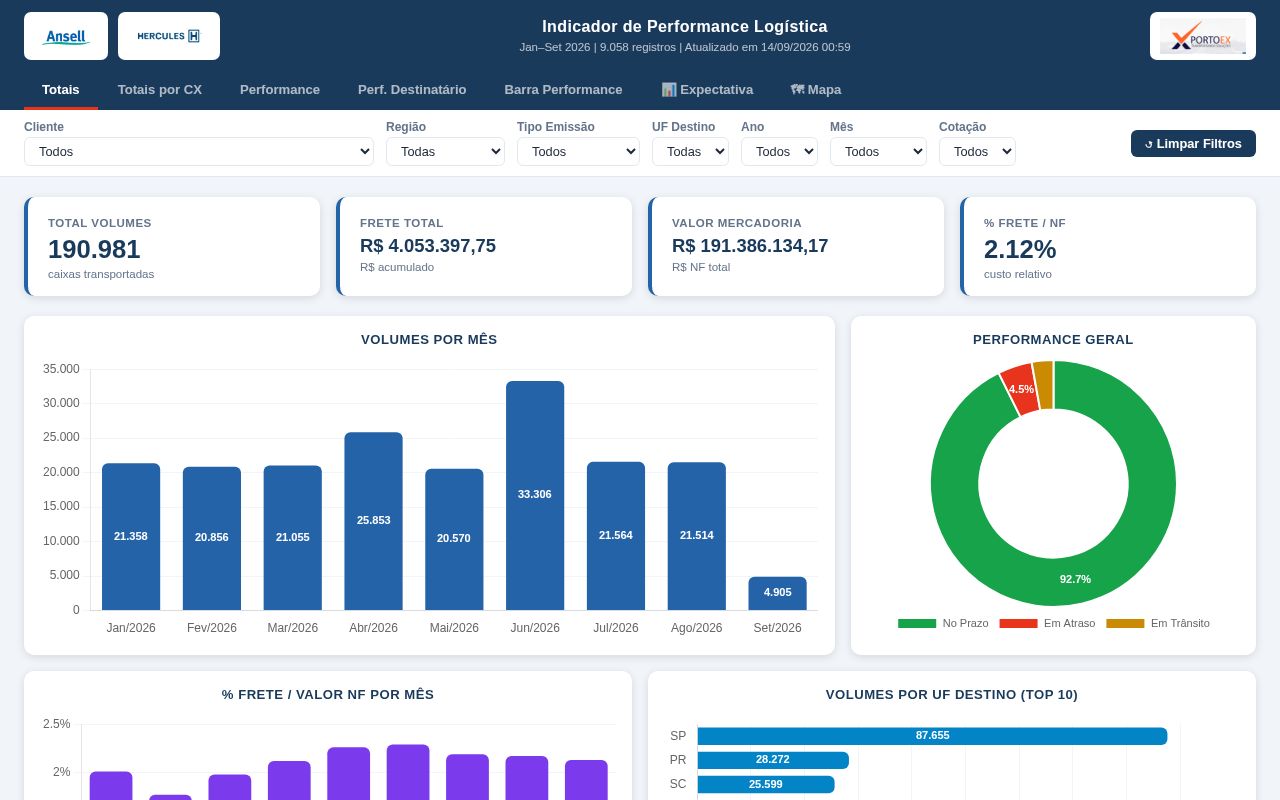The height and width of the screenshot is (800, 1280).
Task: Select the Barra Performance tab
Action: coord(563,89)
